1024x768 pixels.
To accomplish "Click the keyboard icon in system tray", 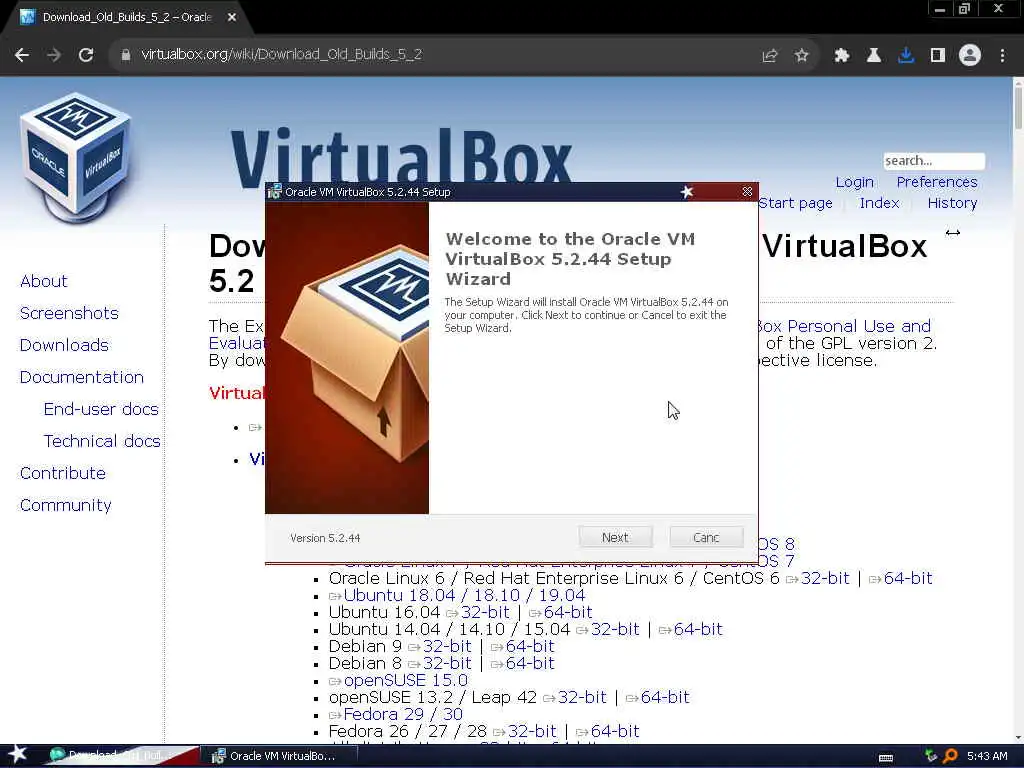I will (x=886, y=758).
